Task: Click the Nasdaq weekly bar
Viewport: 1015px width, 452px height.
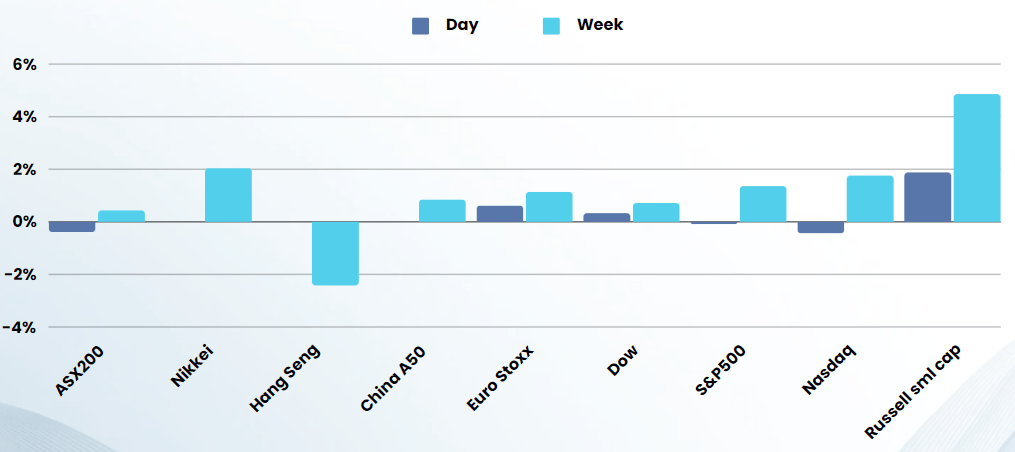Action: [870, 199]
